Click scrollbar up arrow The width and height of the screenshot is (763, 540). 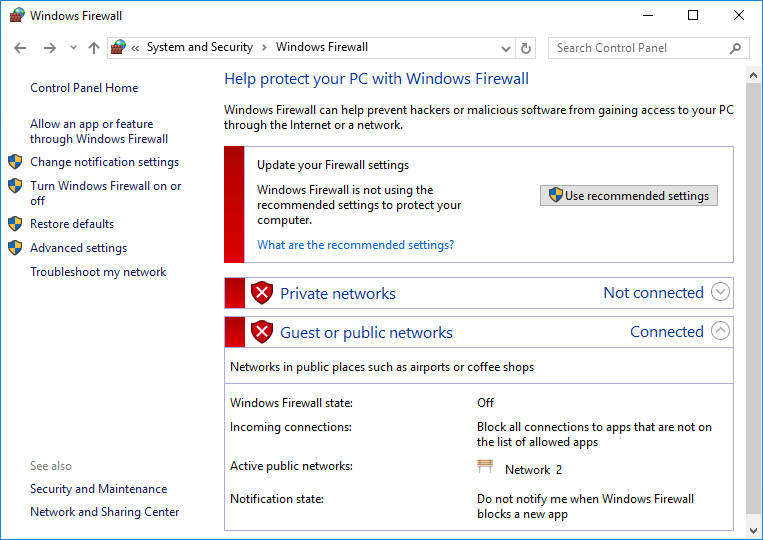(x=753, y=75)
